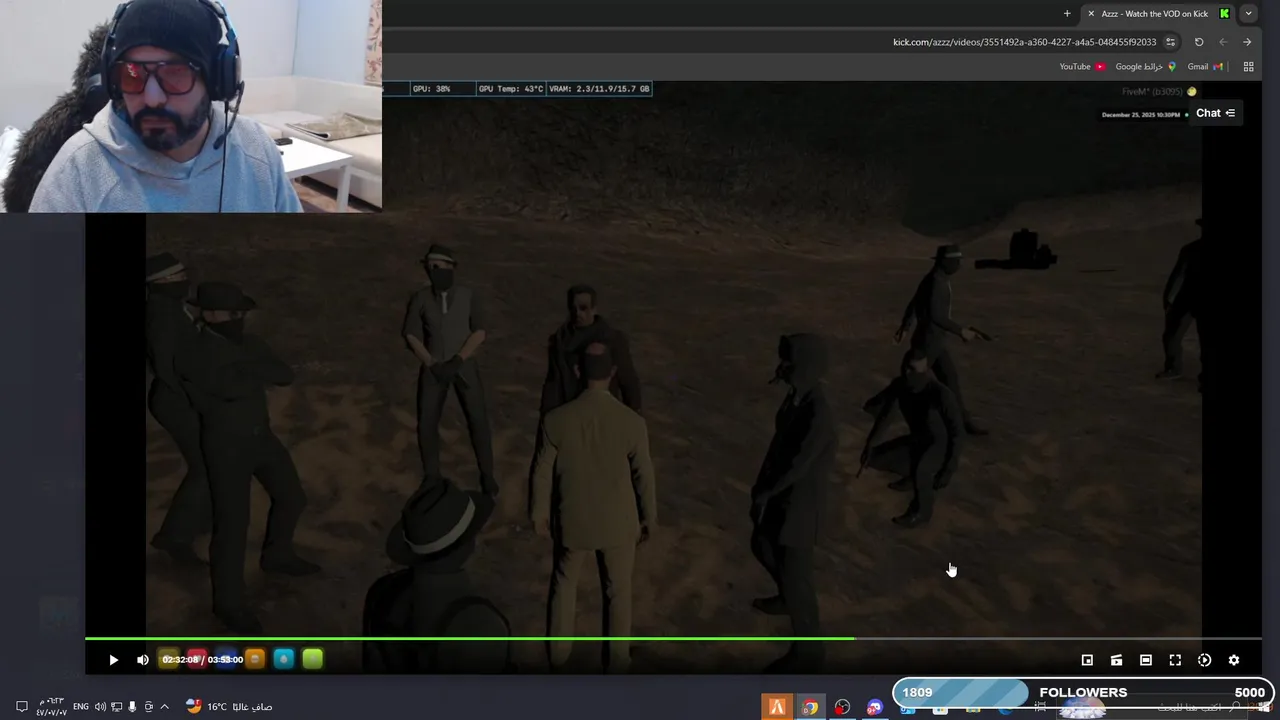
Task: Toggle theater mode in the player
Action: tap(1146, 660)
